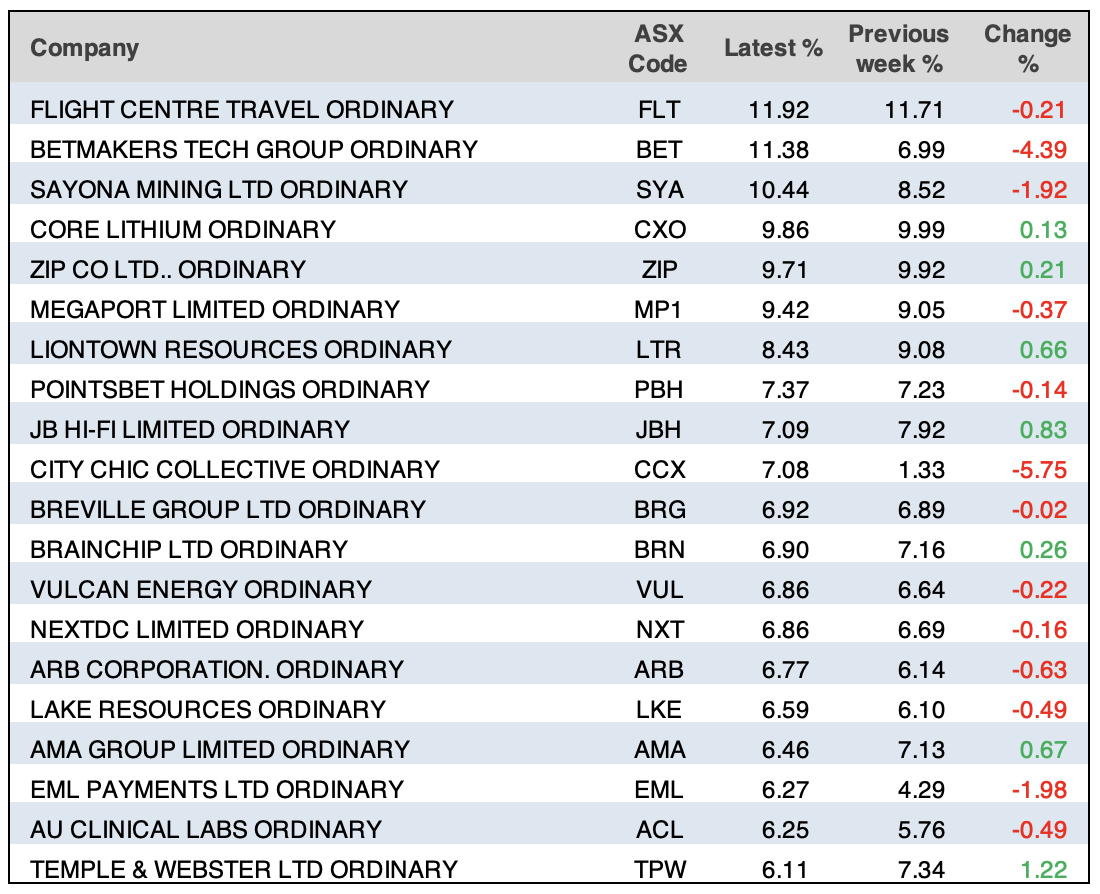Screen dimensions: 1100x894
Task: Click the ZIP ASX code cell
Action: point(659,269)
